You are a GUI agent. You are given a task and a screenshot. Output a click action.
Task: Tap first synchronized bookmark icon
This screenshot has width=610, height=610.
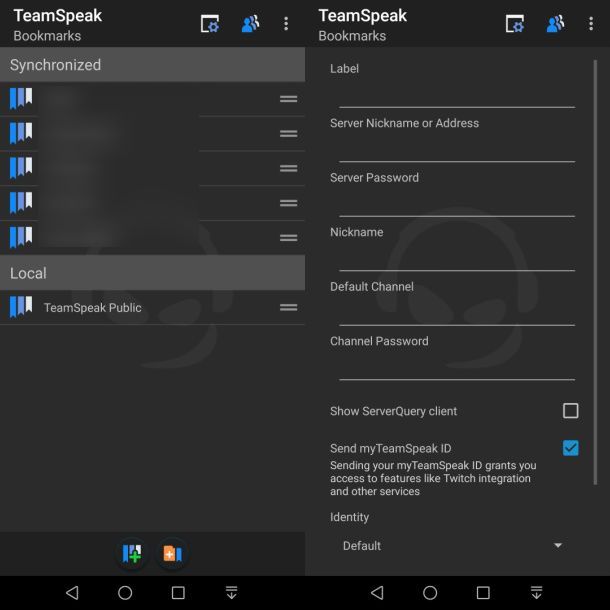(x=21, y=98)
